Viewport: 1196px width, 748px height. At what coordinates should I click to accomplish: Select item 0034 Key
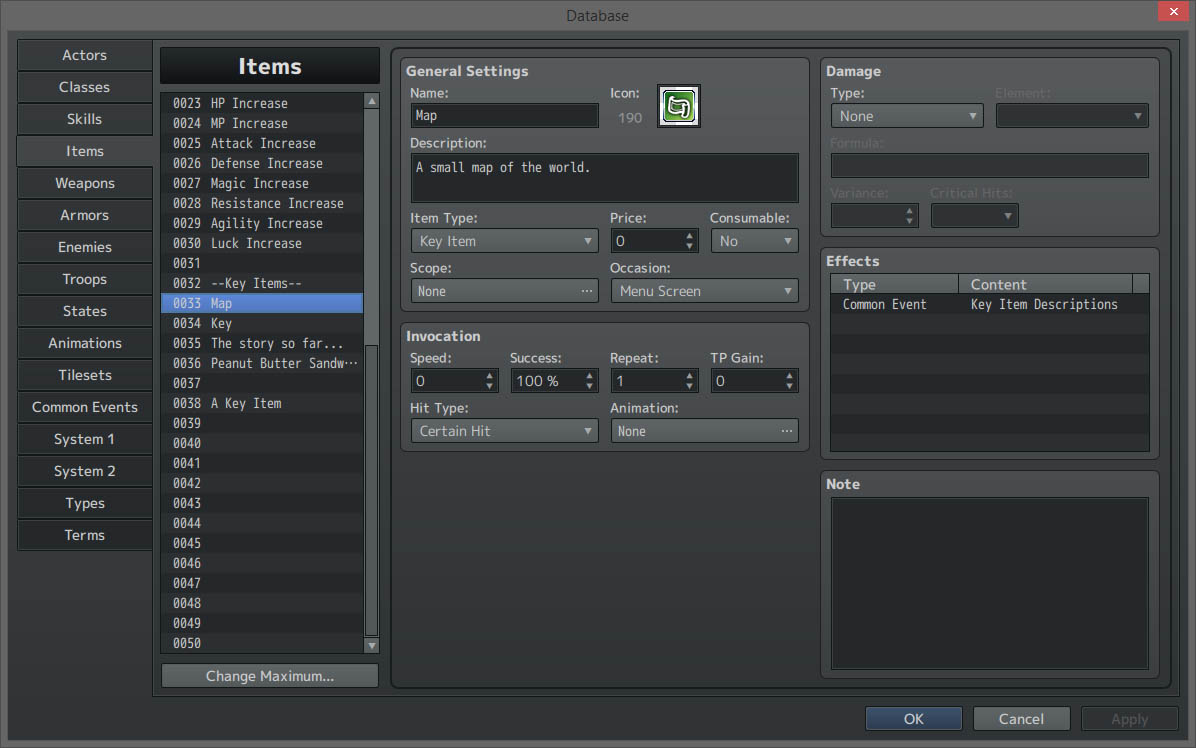[x=262, y=323]
